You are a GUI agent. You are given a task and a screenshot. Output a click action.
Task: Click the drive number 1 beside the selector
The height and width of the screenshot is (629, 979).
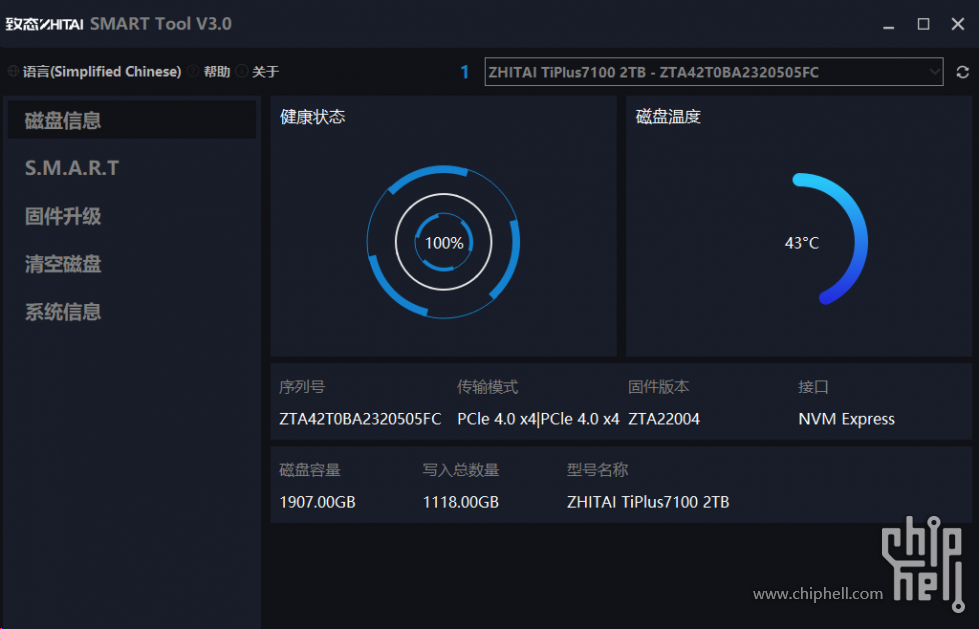(465, 72)
